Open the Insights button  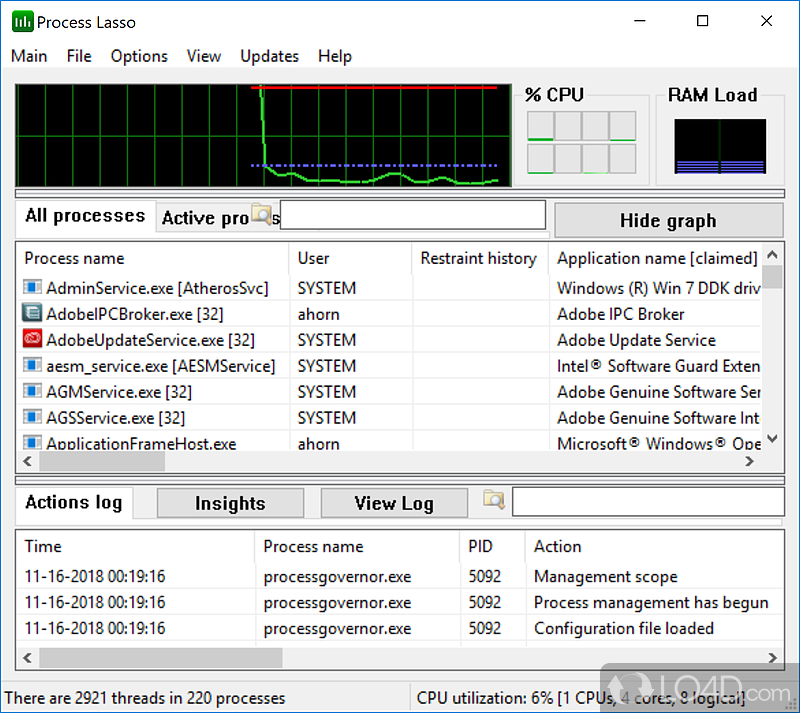pos(230,503)
